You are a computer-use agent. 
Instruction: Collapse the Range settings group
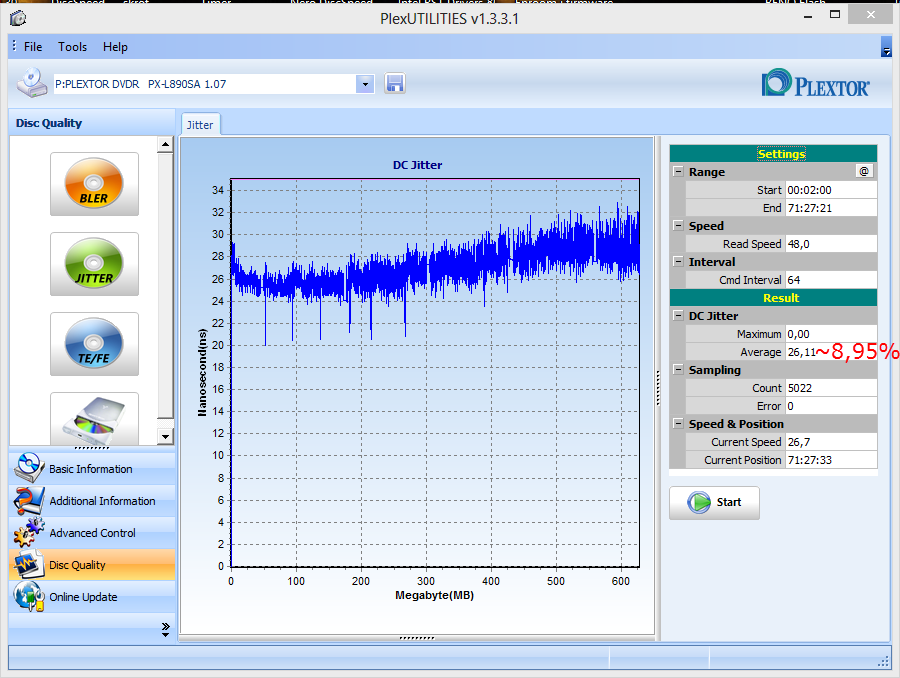(678, 171)
